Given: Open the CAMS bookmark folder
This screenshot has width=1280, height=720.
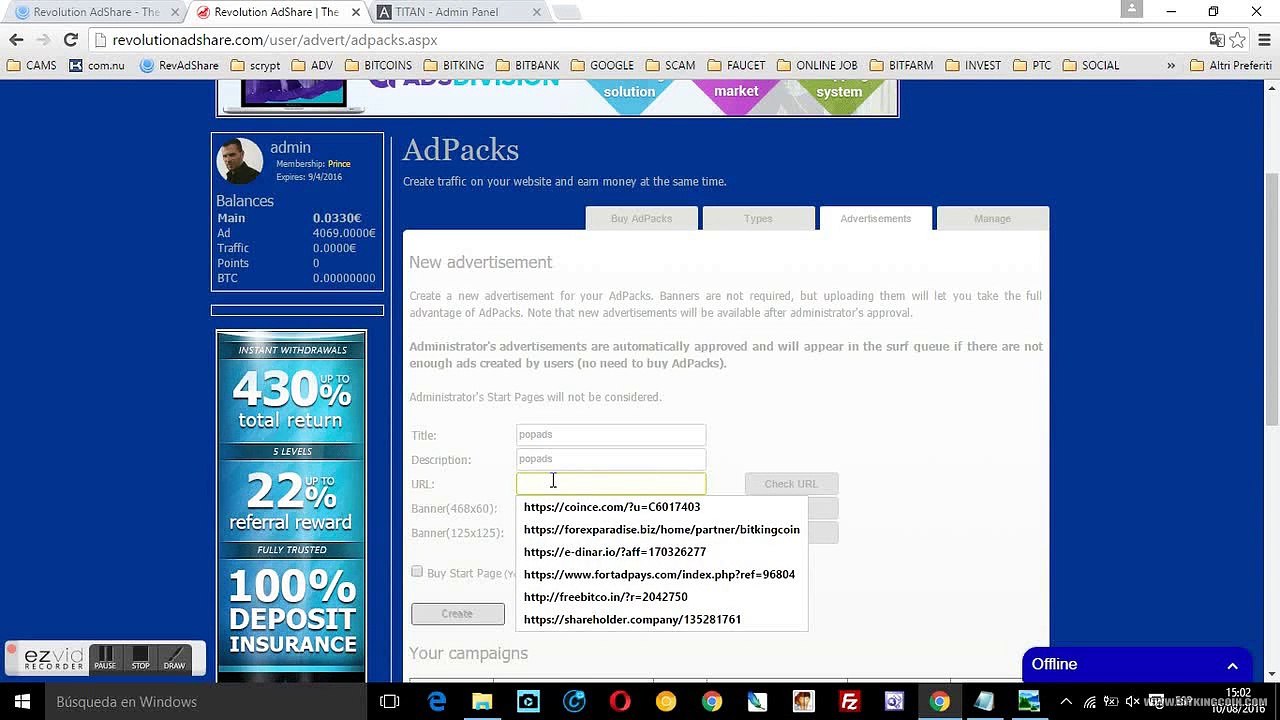Looking at the screenshot, I should click(32, 65).
